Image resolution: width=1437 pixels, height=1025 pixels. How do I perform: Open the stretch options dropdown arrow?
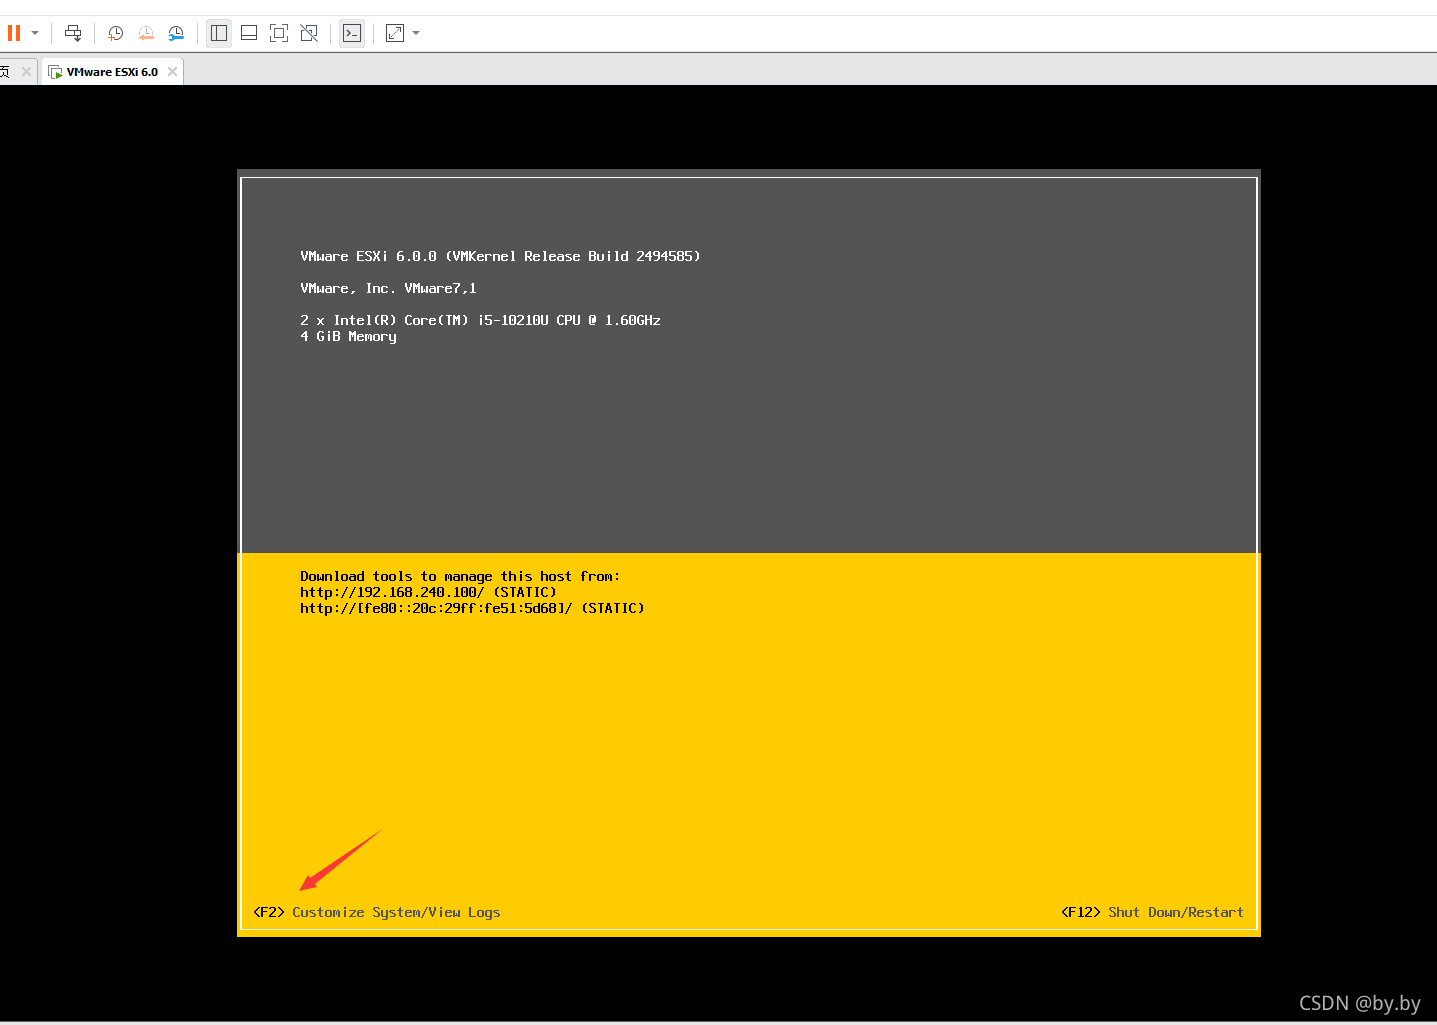pos(416,33)
